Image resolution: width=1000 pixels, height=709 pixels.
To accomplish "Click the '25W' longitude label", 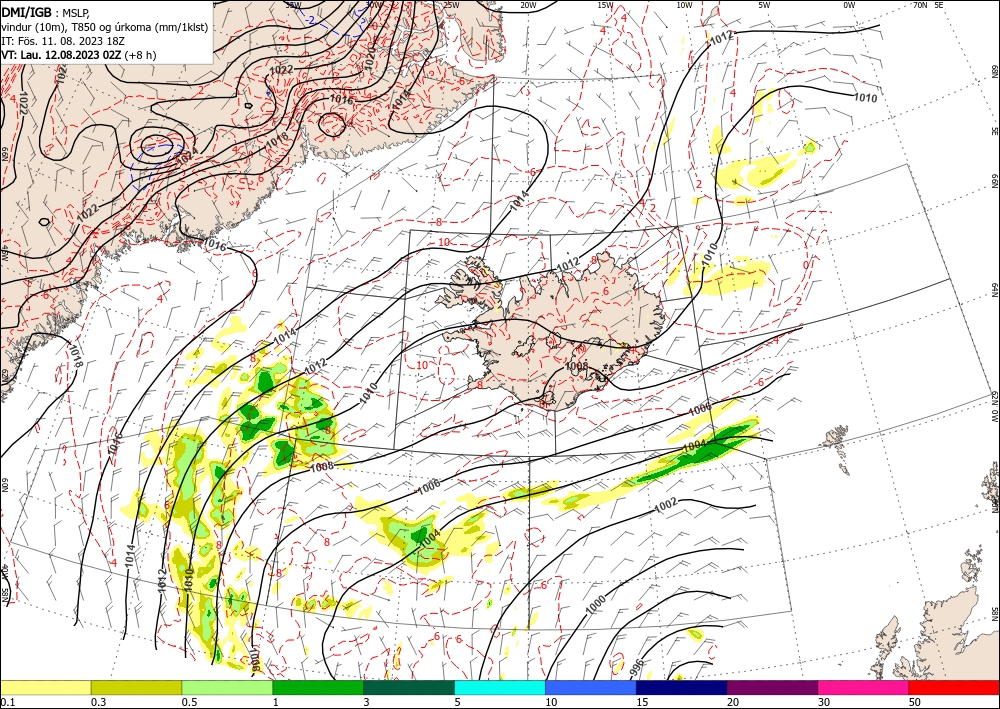I will [451, 6].
